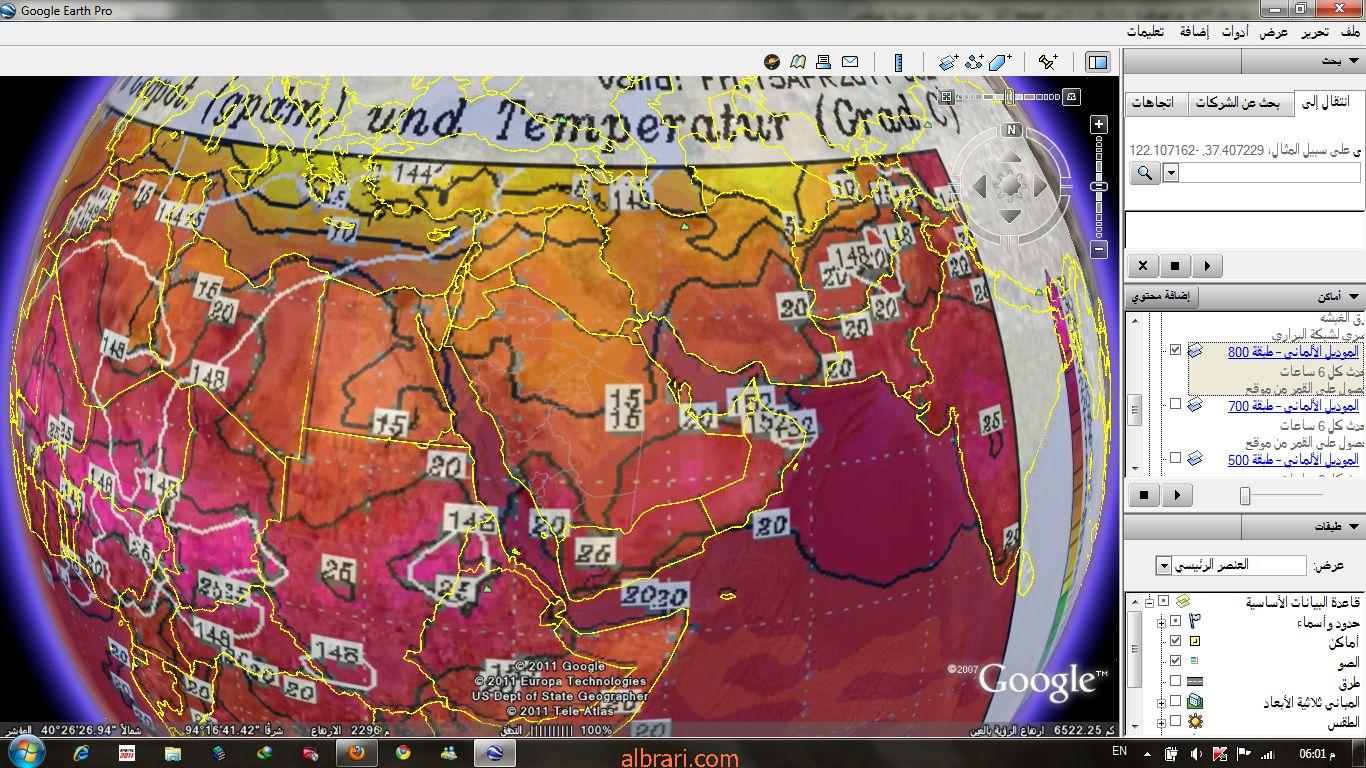Click the Email envelope icon
Viewport: 1366px width, 768px height.
849,62
